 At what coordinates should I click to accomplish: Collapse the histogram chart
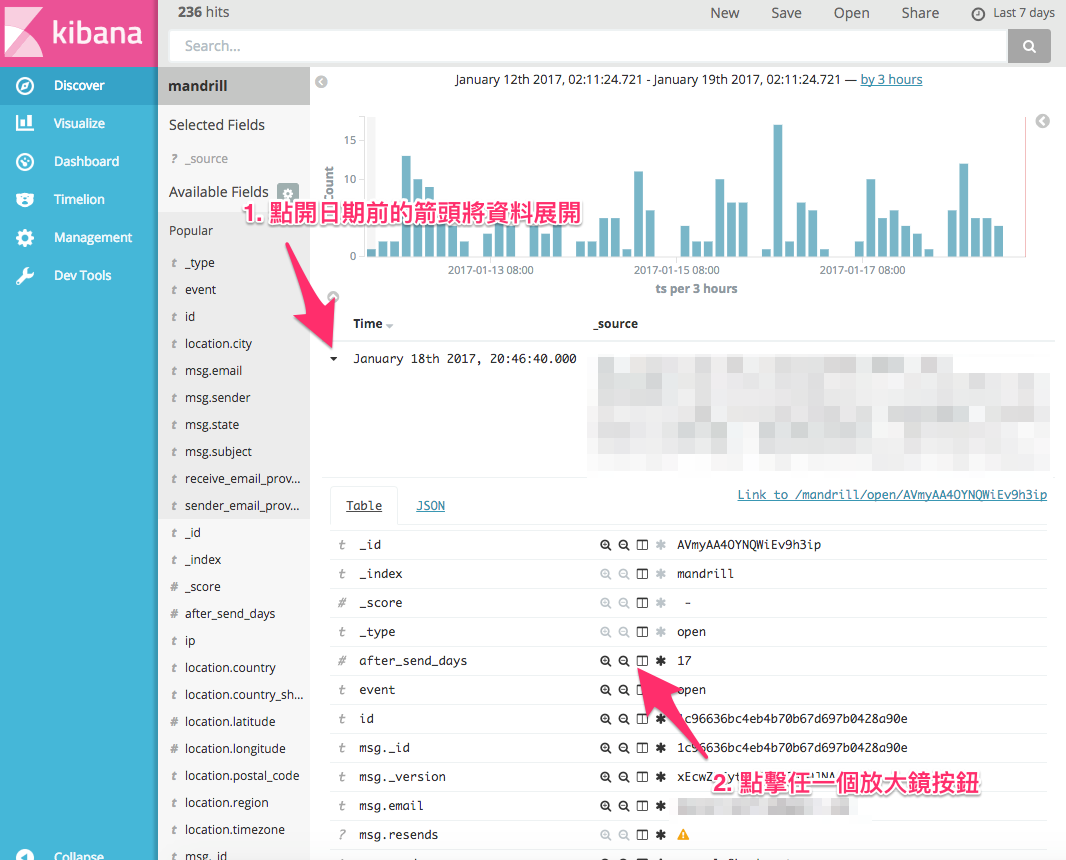(x=1042, y=122)
